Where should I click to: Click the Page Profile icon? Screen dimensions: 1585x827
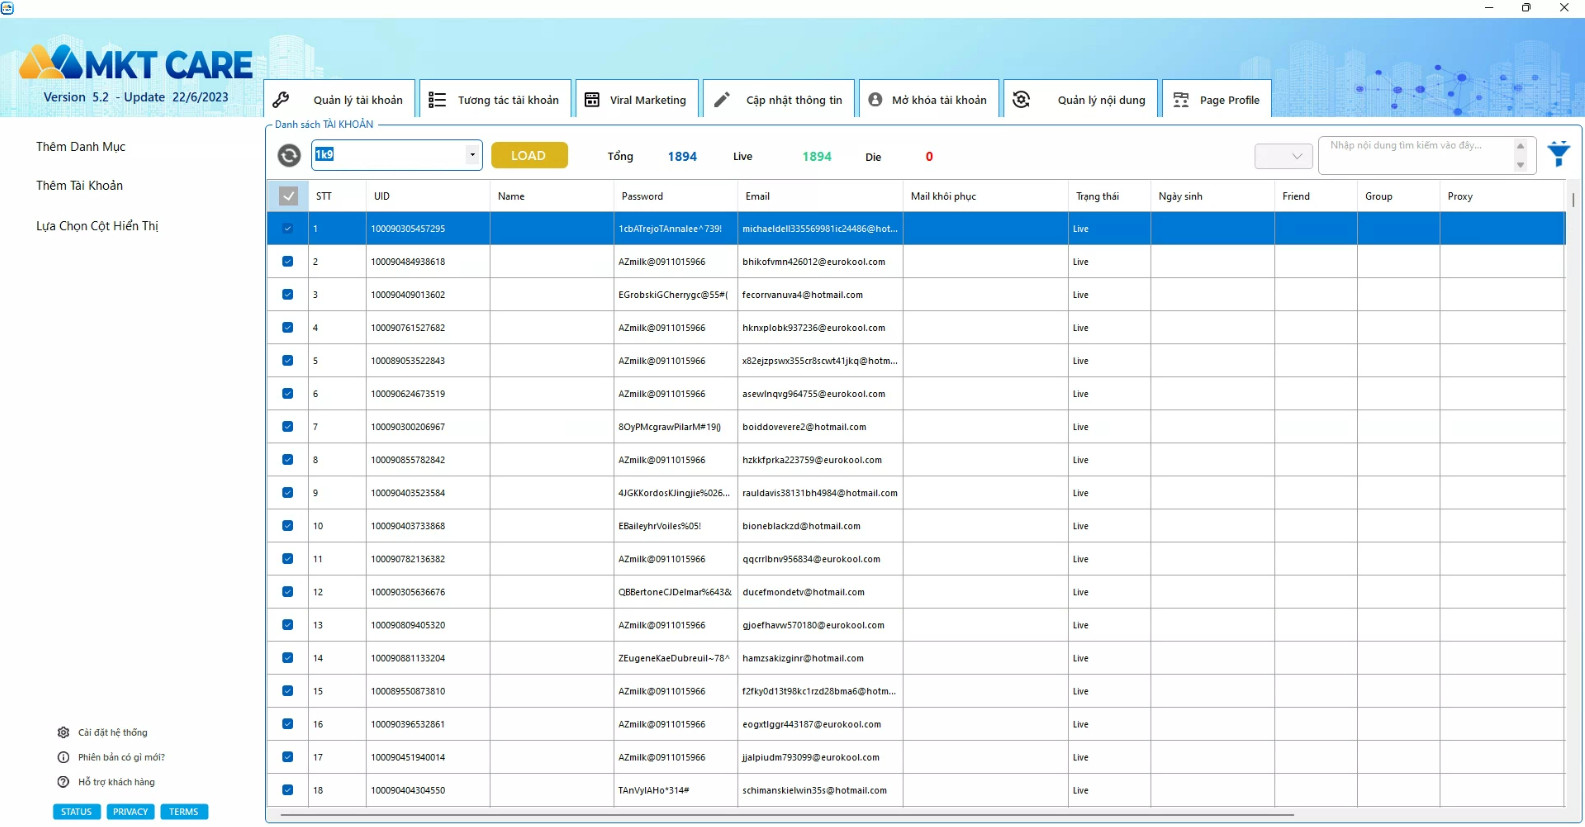[1181, 99]
